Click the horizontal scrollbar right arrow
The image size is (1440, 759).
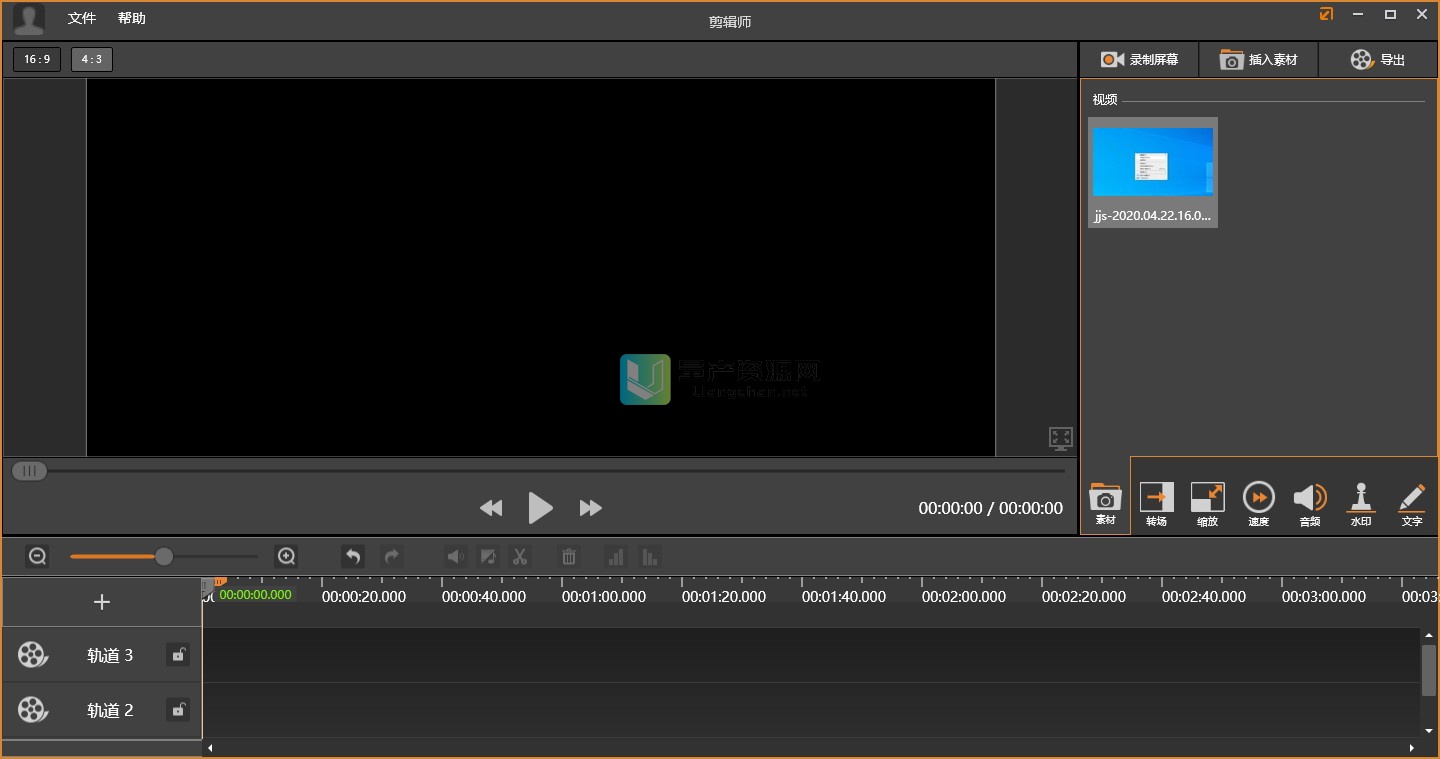(1412, 748)
